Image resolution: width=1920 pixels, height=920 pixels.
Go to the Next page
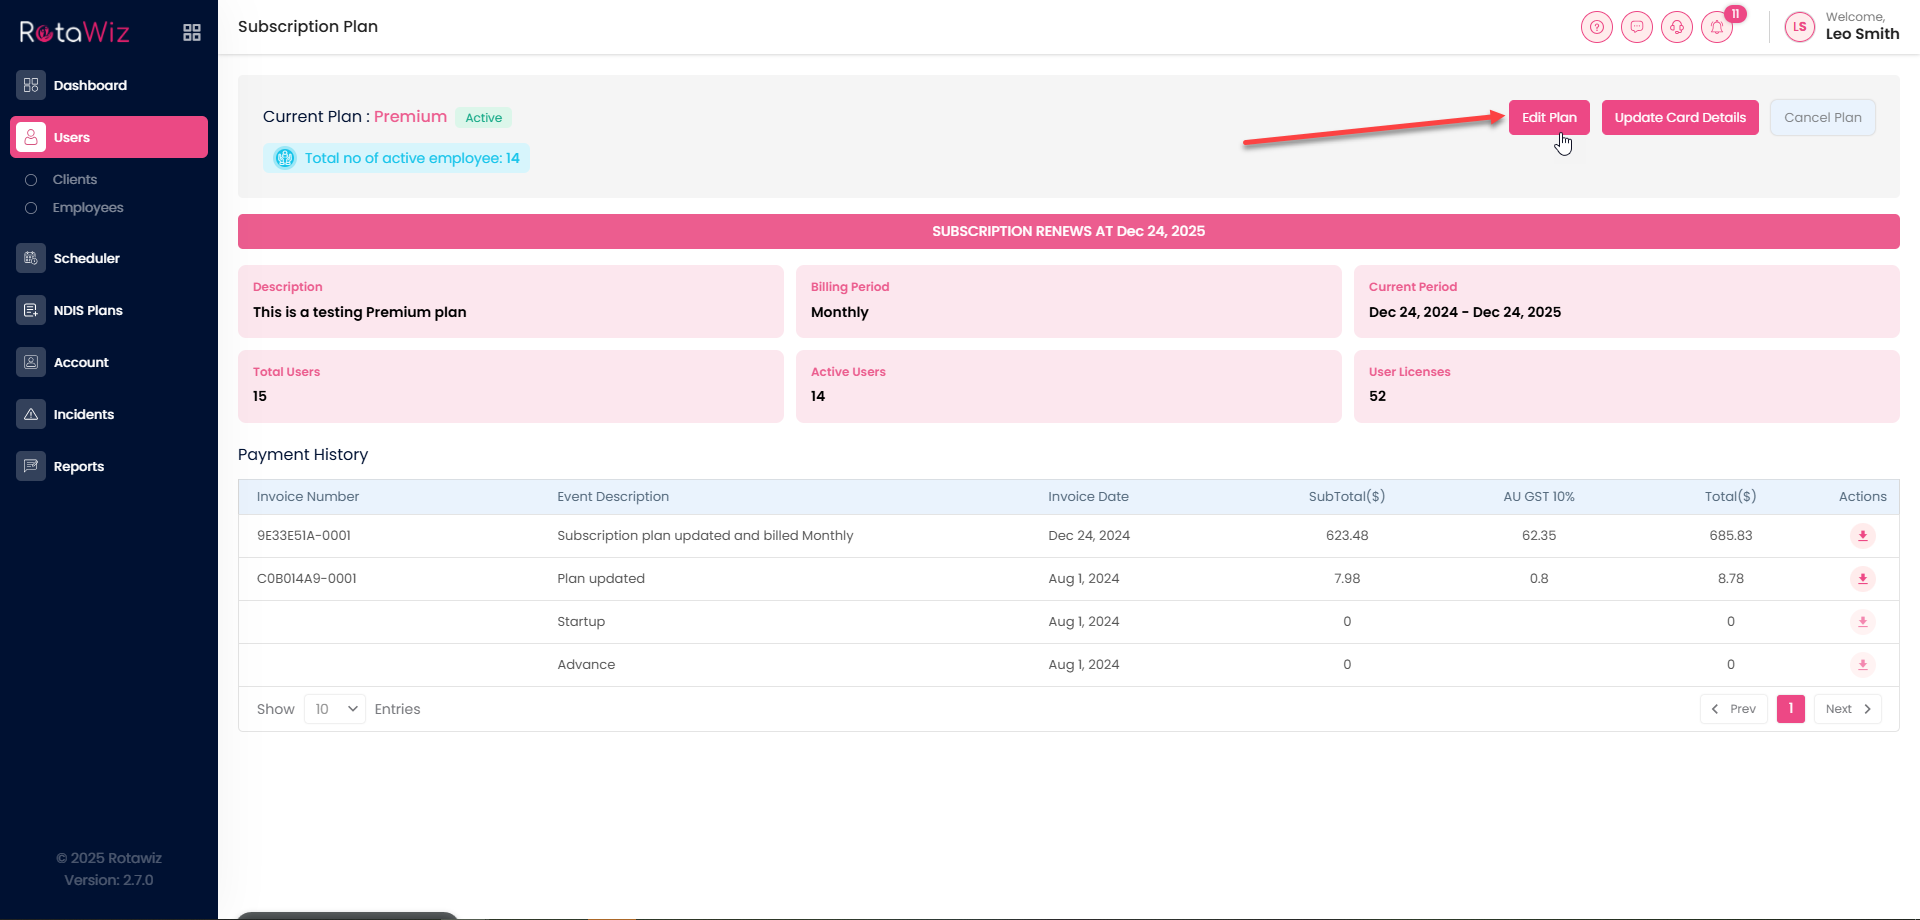1847,709
